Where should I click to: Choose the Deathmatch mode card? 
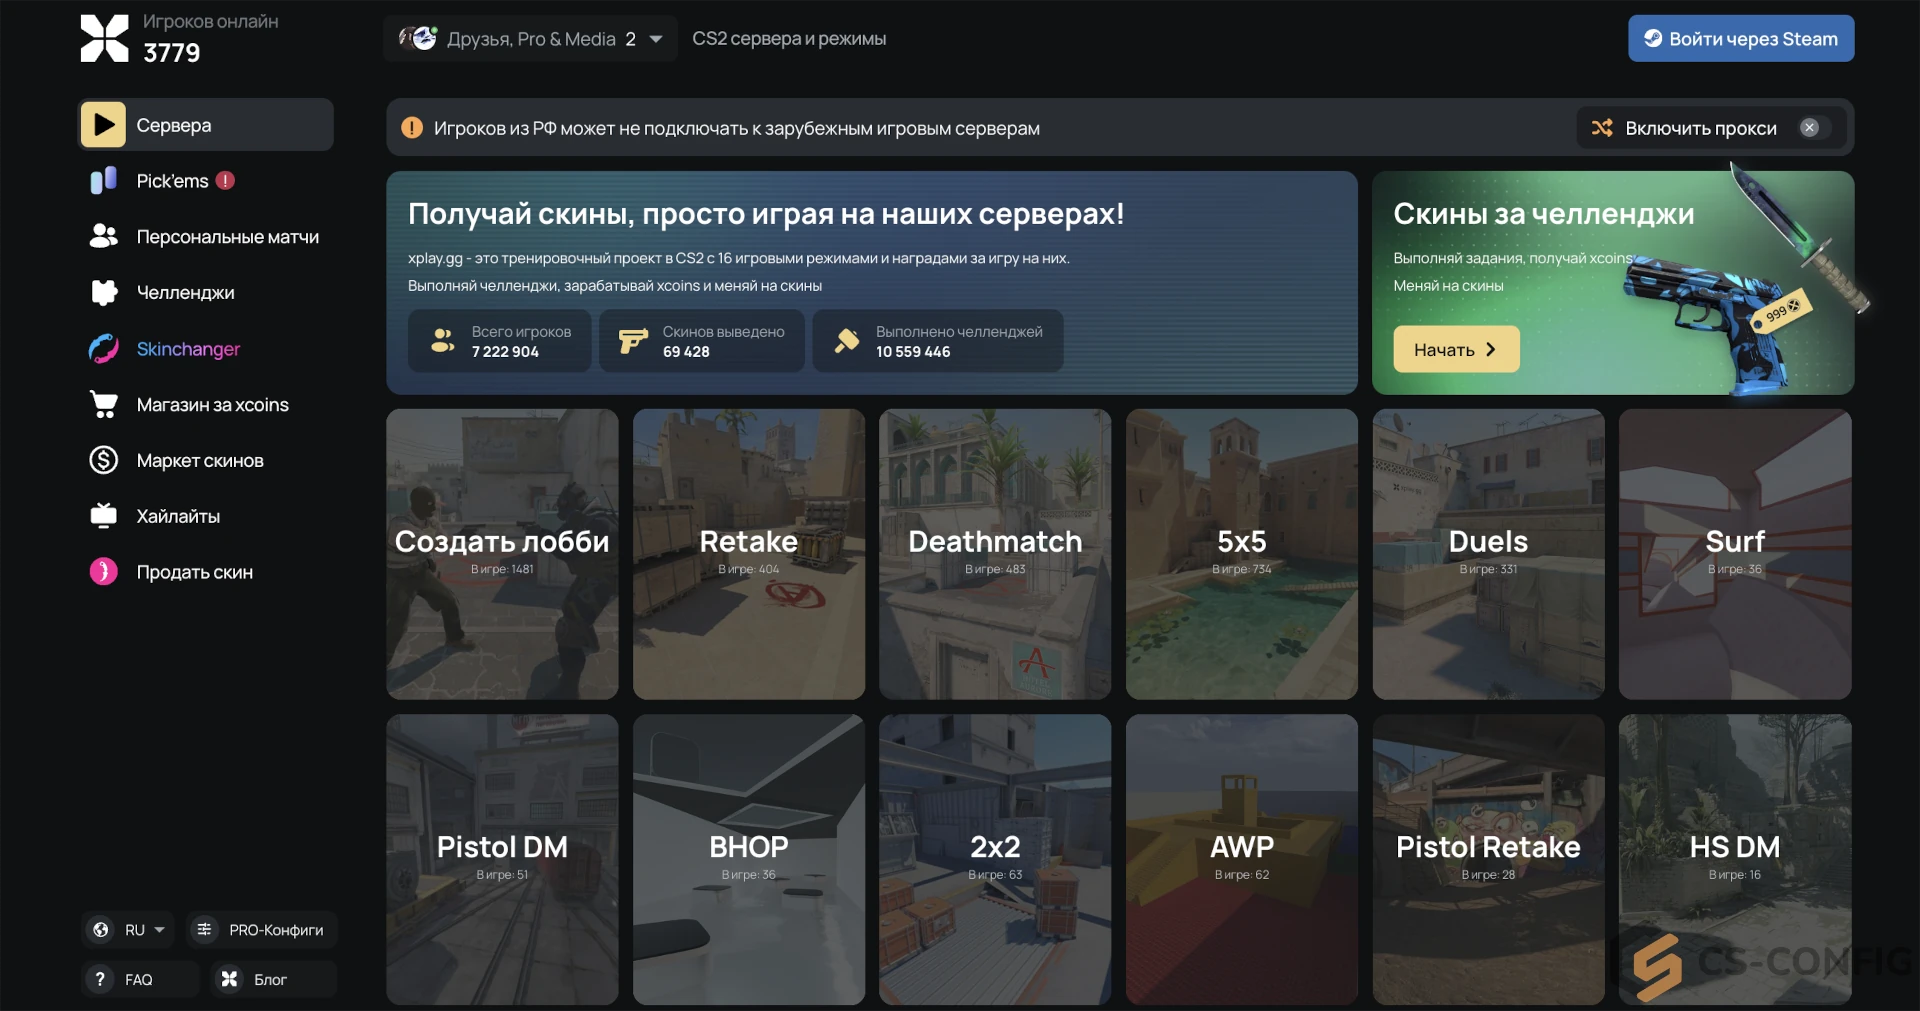point(995,554)
